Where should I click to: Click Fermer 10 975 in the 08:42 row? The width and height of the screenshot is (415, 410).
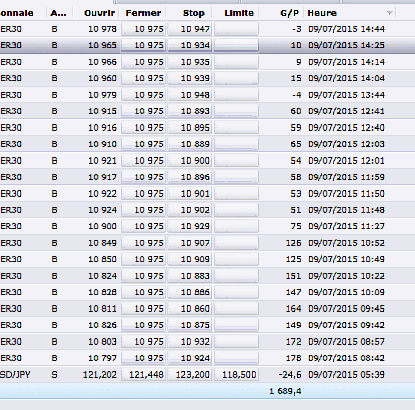pos(143,358)
